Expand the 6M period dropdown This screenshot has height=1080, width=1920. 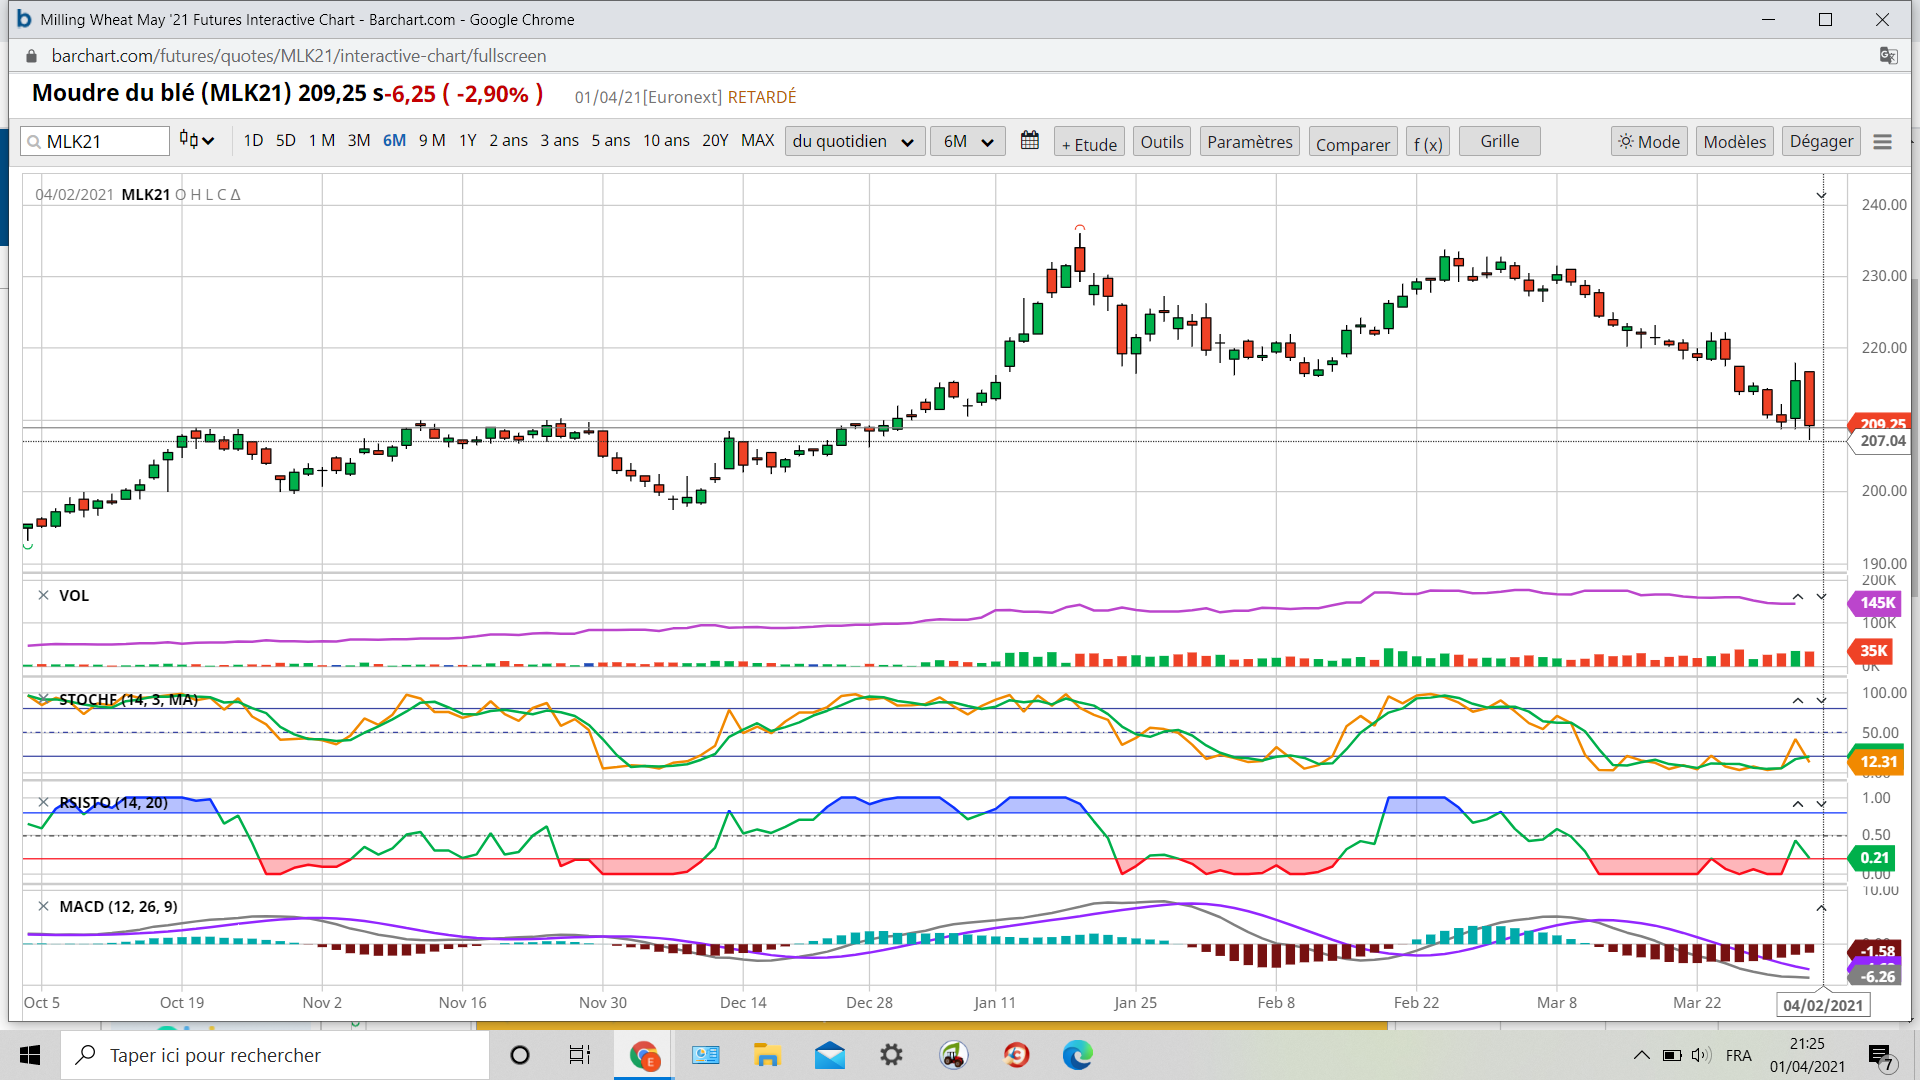pos(967,141)
